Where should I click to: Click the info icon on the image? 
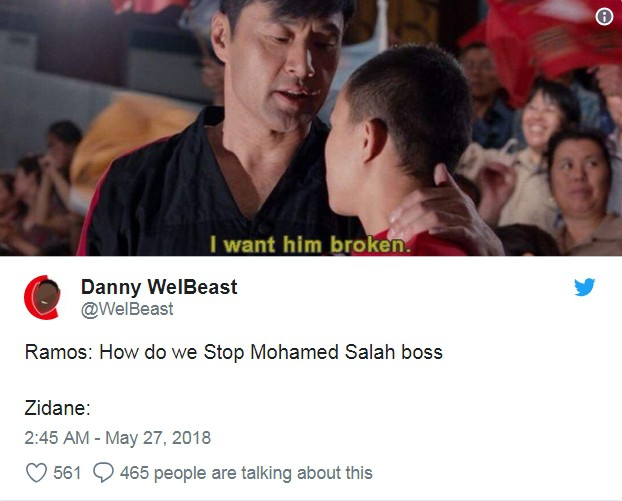(x=604, y=17)
